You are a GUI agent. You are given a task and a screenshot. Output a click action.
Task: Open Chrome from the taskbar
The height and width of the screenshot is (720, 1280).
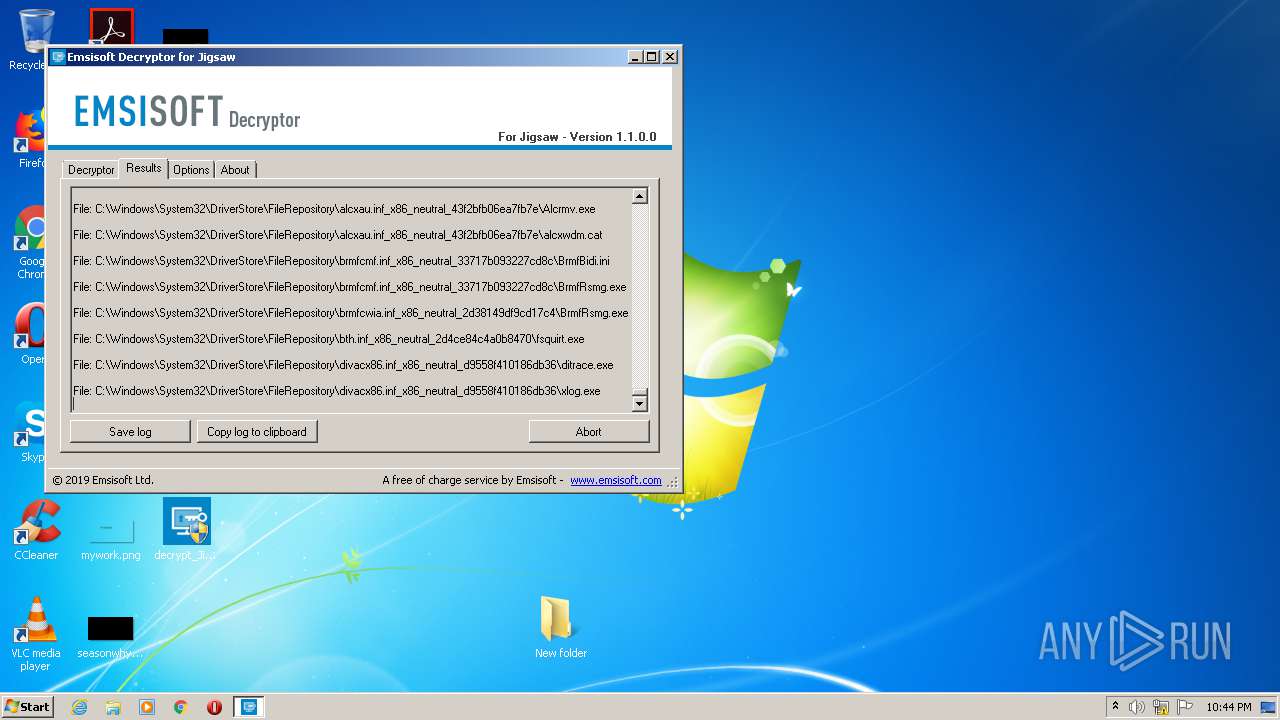(x=181, y=707)
